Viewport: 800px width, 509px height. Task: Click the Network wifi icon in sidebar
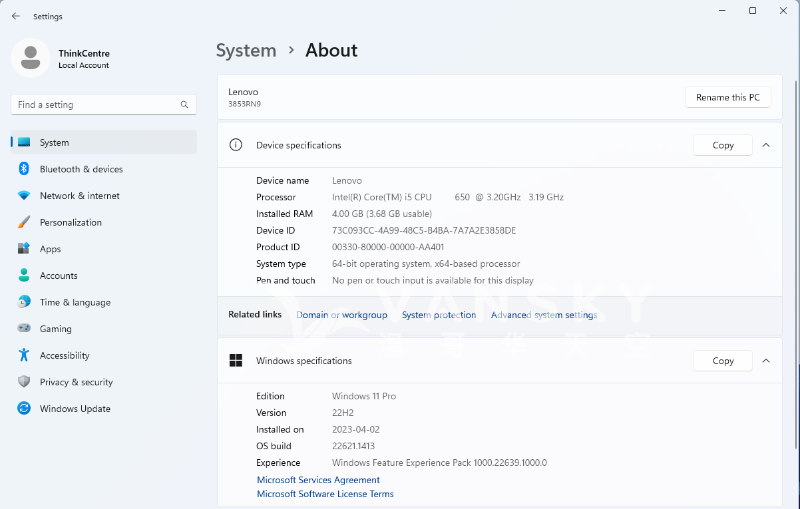24,195
